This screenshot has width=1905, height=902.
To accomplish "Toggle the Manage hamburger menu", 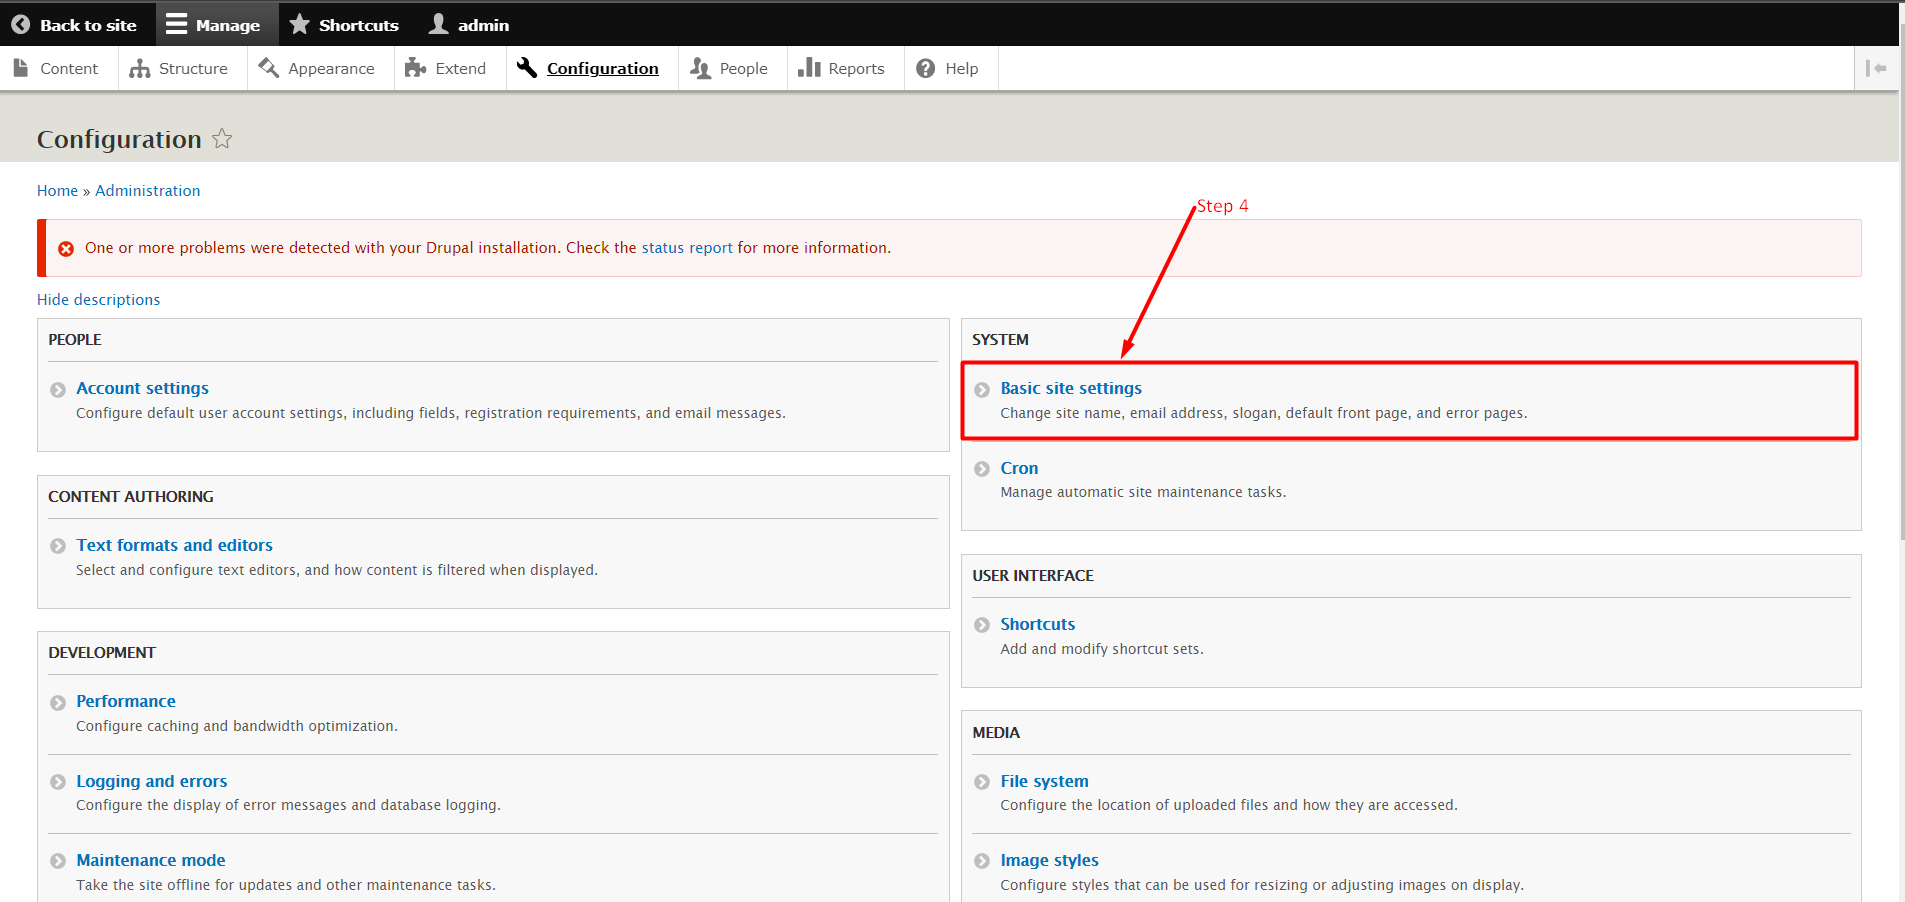I will point(176,24).
